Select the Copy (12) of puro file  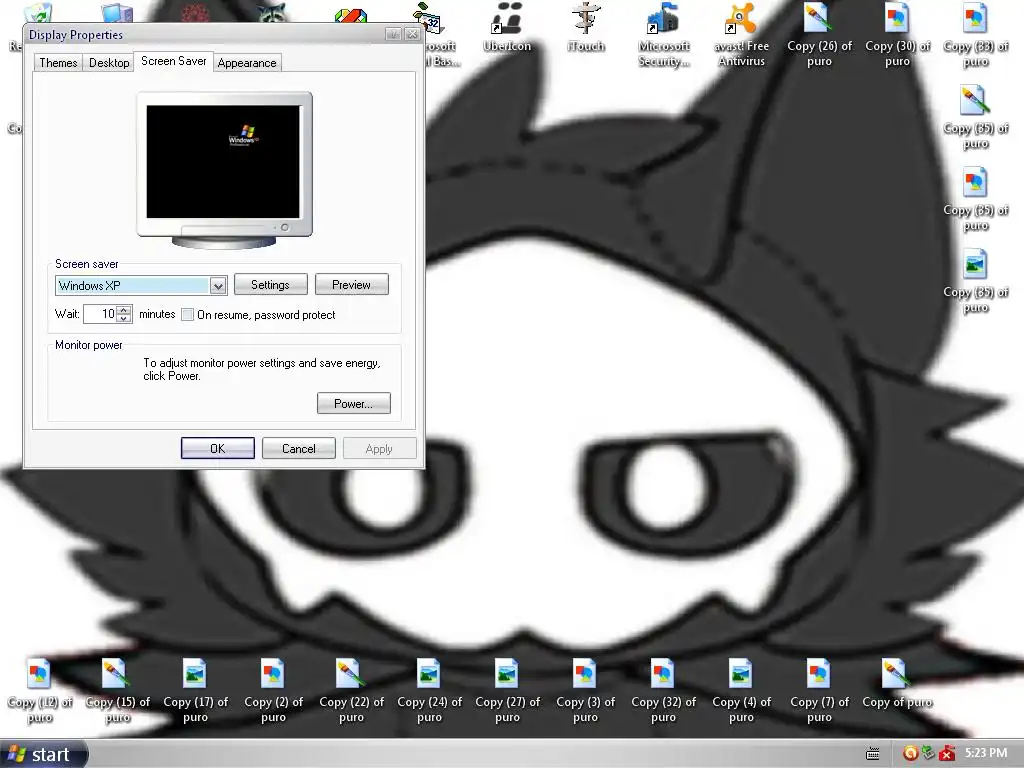tap(39, 691)
